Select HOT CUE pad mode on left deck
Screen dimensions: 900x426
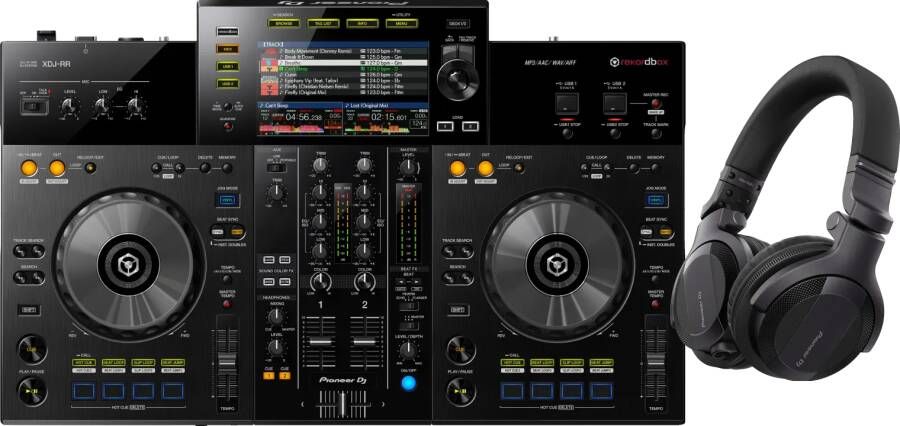pyautogui.click(x=84, y=363)
